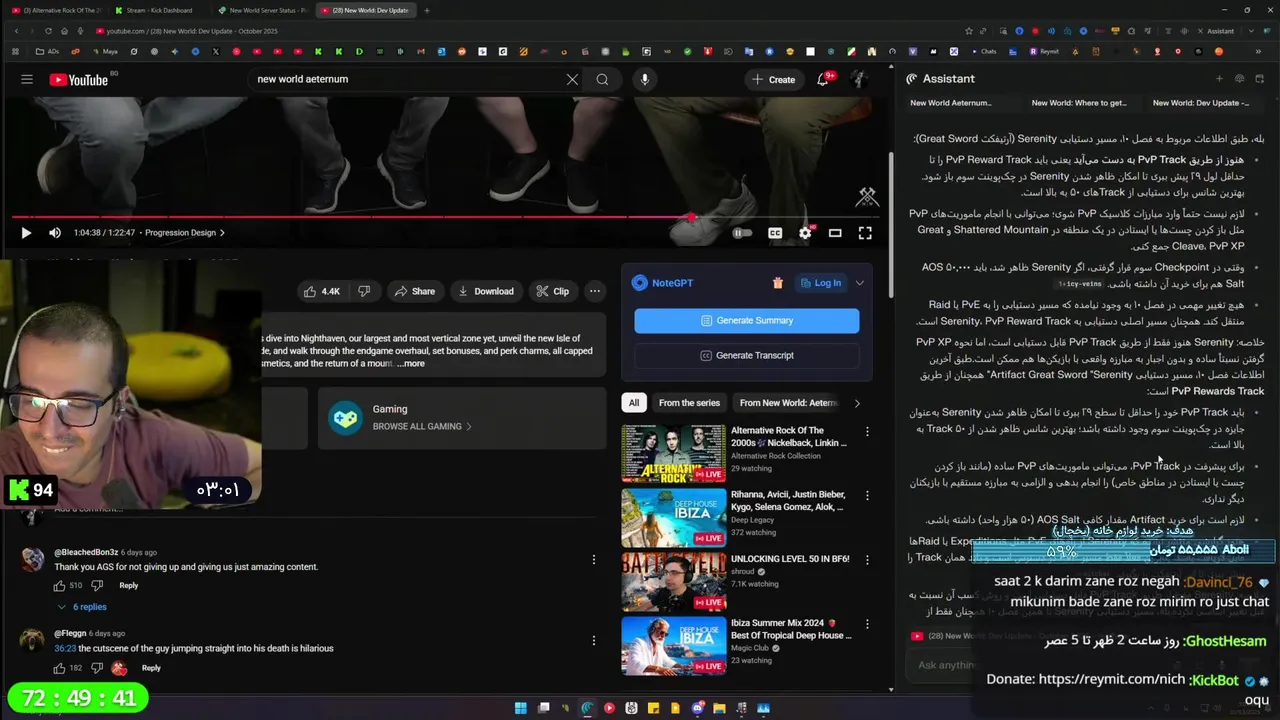
Task: Reply to BleachedBon3z comment
Action: (129, 586)
